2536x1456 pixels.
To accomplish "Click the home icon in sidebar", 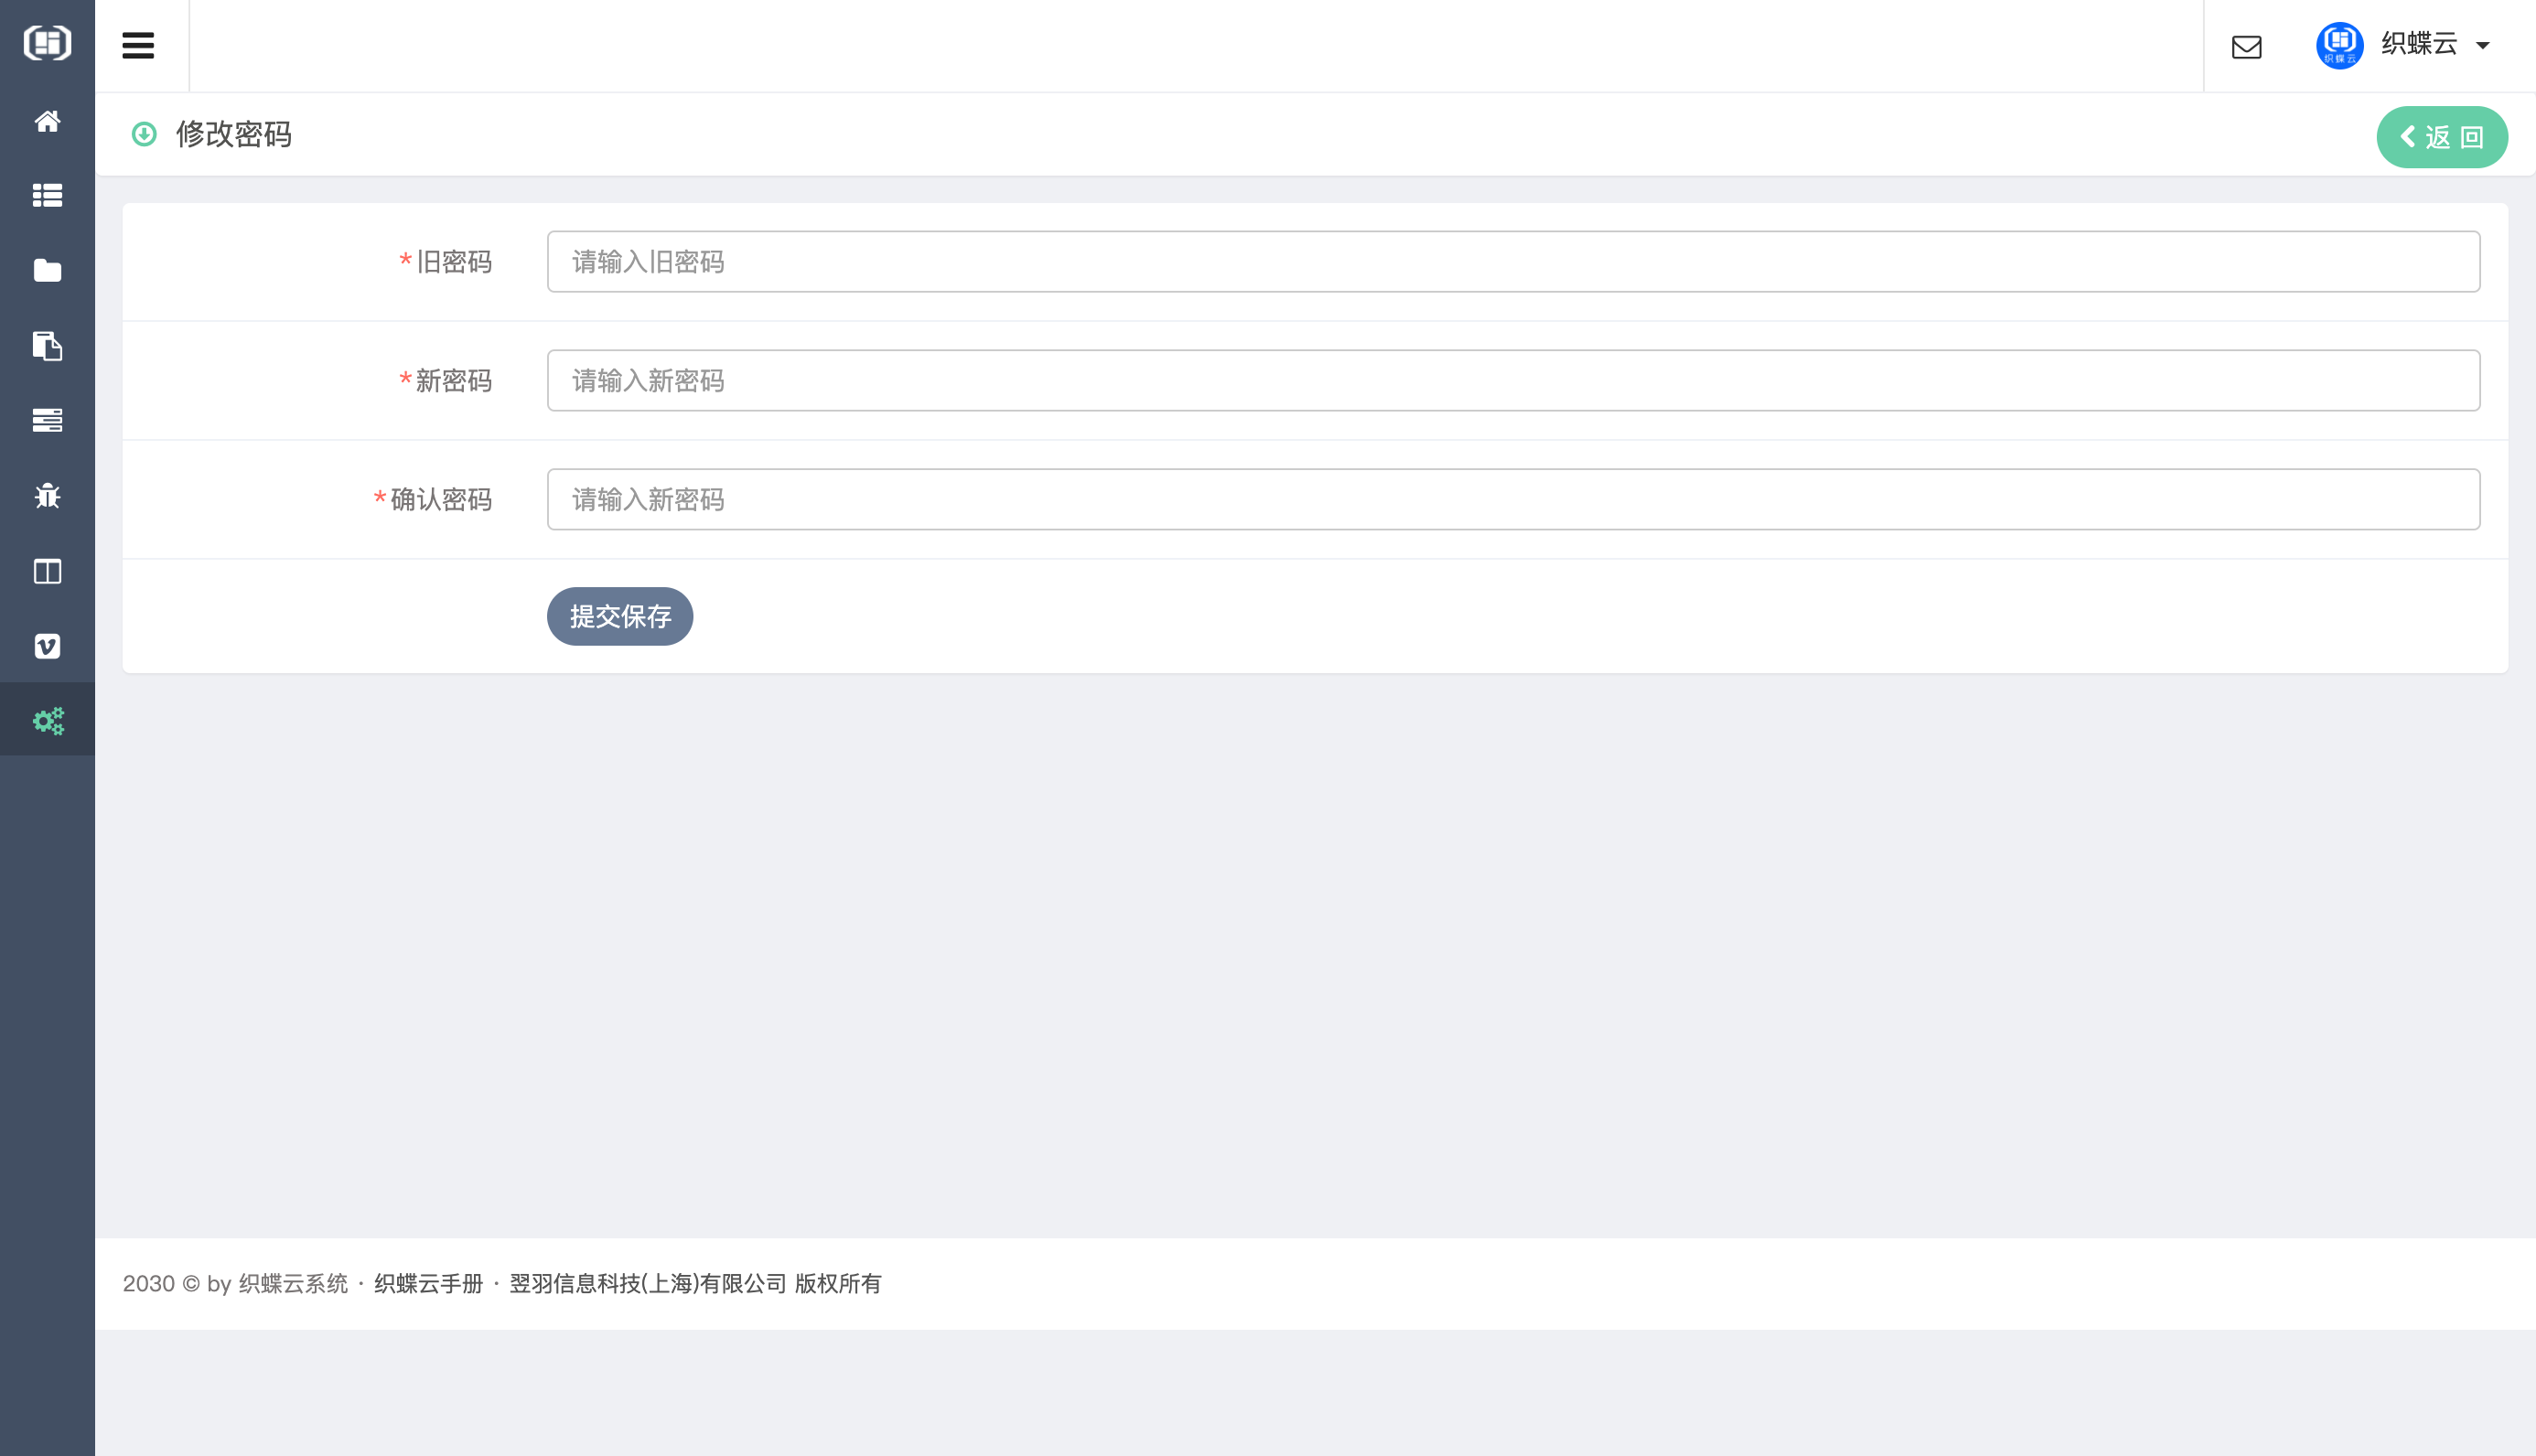I will pyautogui.click(x=47, y=121).
